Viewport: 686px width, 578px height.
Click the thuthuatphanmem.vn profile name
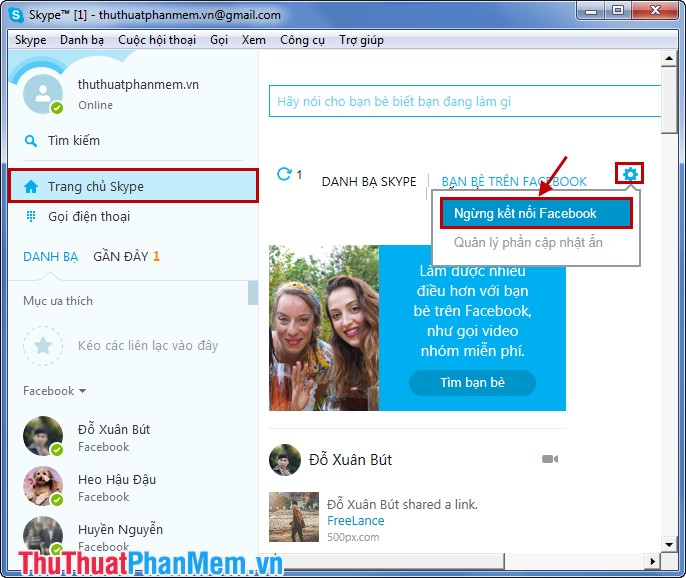tap(138, 84)
